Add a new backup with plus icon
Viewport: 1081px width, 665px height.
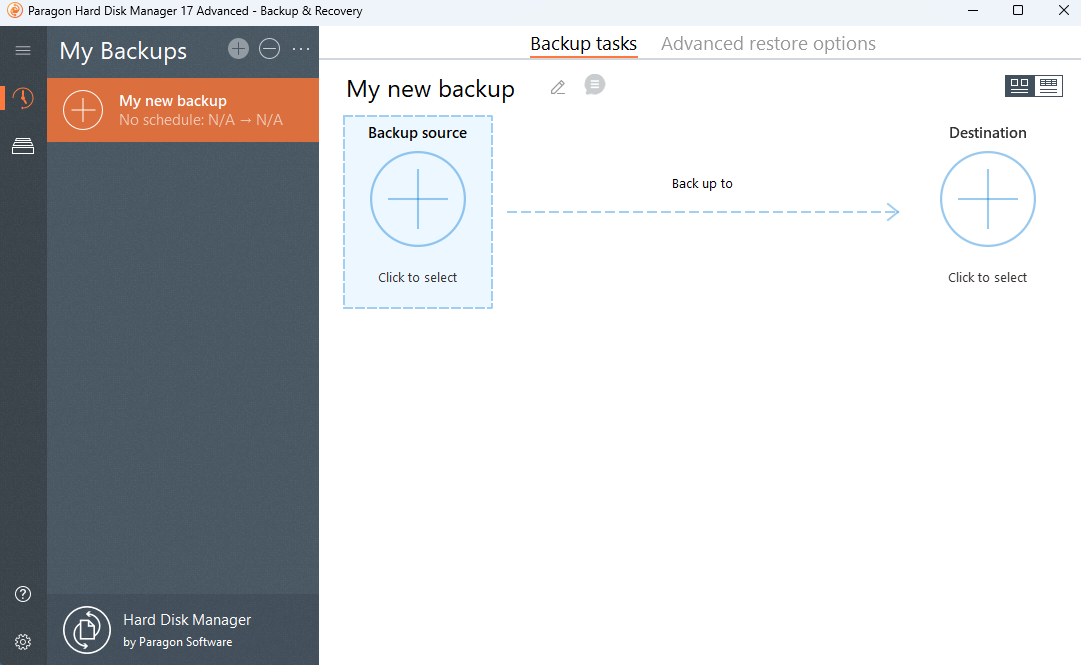(239, 48)
